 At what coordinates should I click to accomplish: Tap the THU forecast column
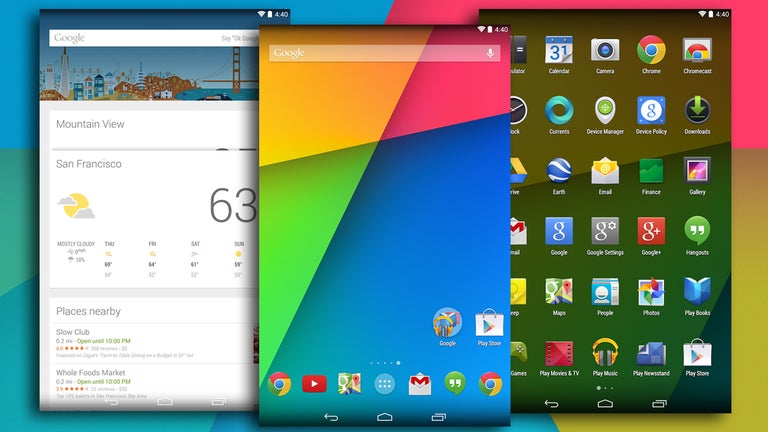pyautogui.click(x=109, y=260)
